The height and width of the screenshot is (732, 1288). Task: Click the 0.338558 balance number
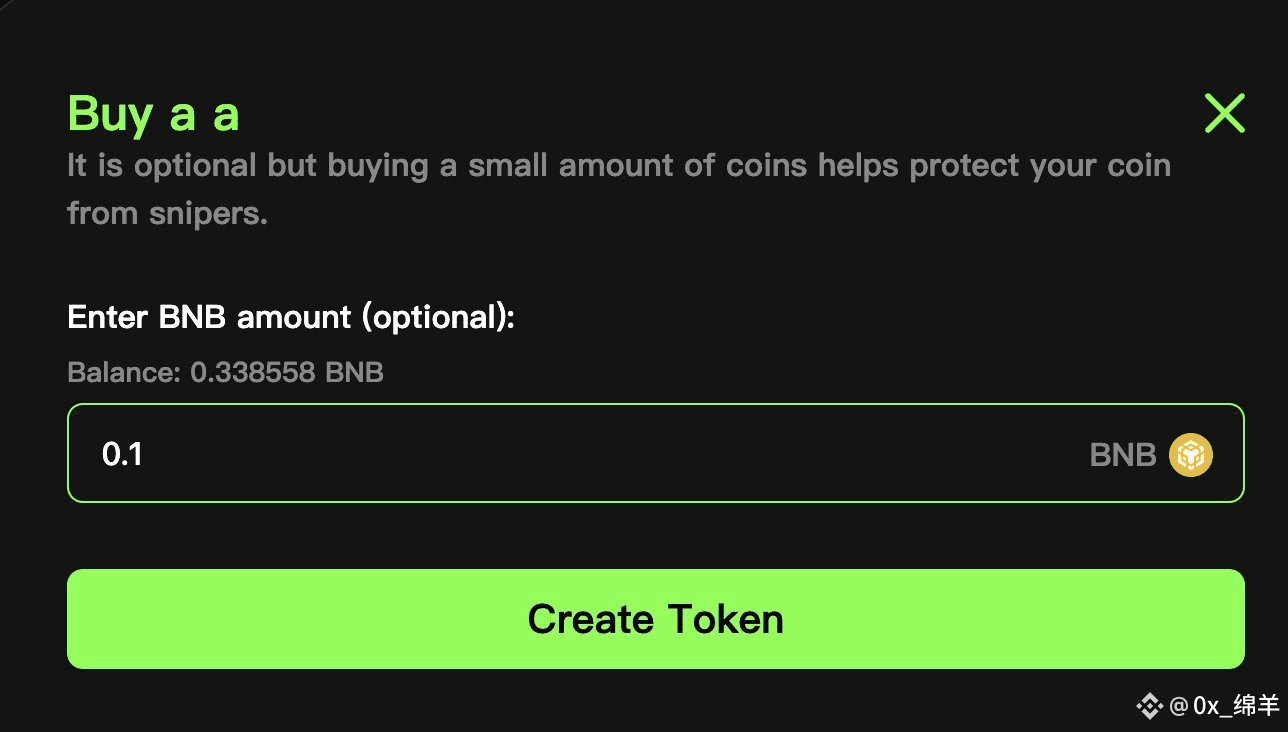coord(254,373)
